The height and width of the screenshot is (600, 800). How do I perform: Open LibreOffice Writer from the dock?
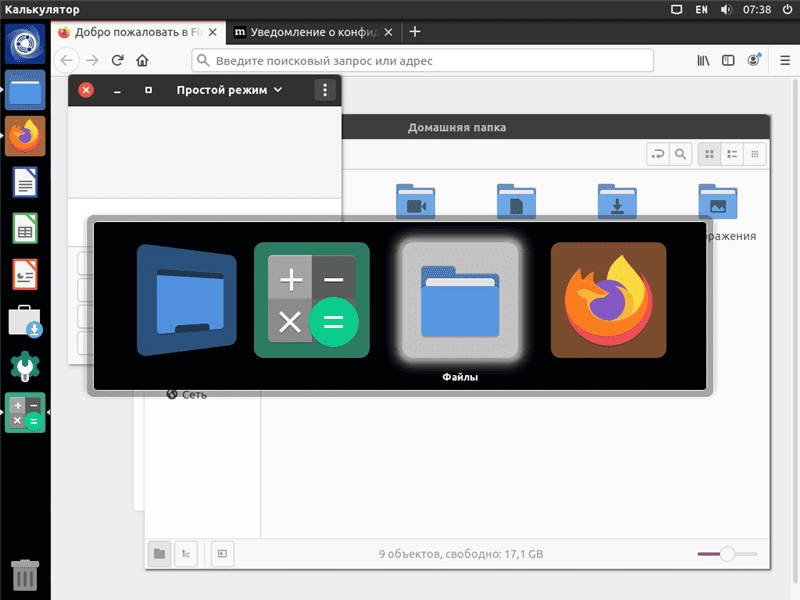(25, 182)
